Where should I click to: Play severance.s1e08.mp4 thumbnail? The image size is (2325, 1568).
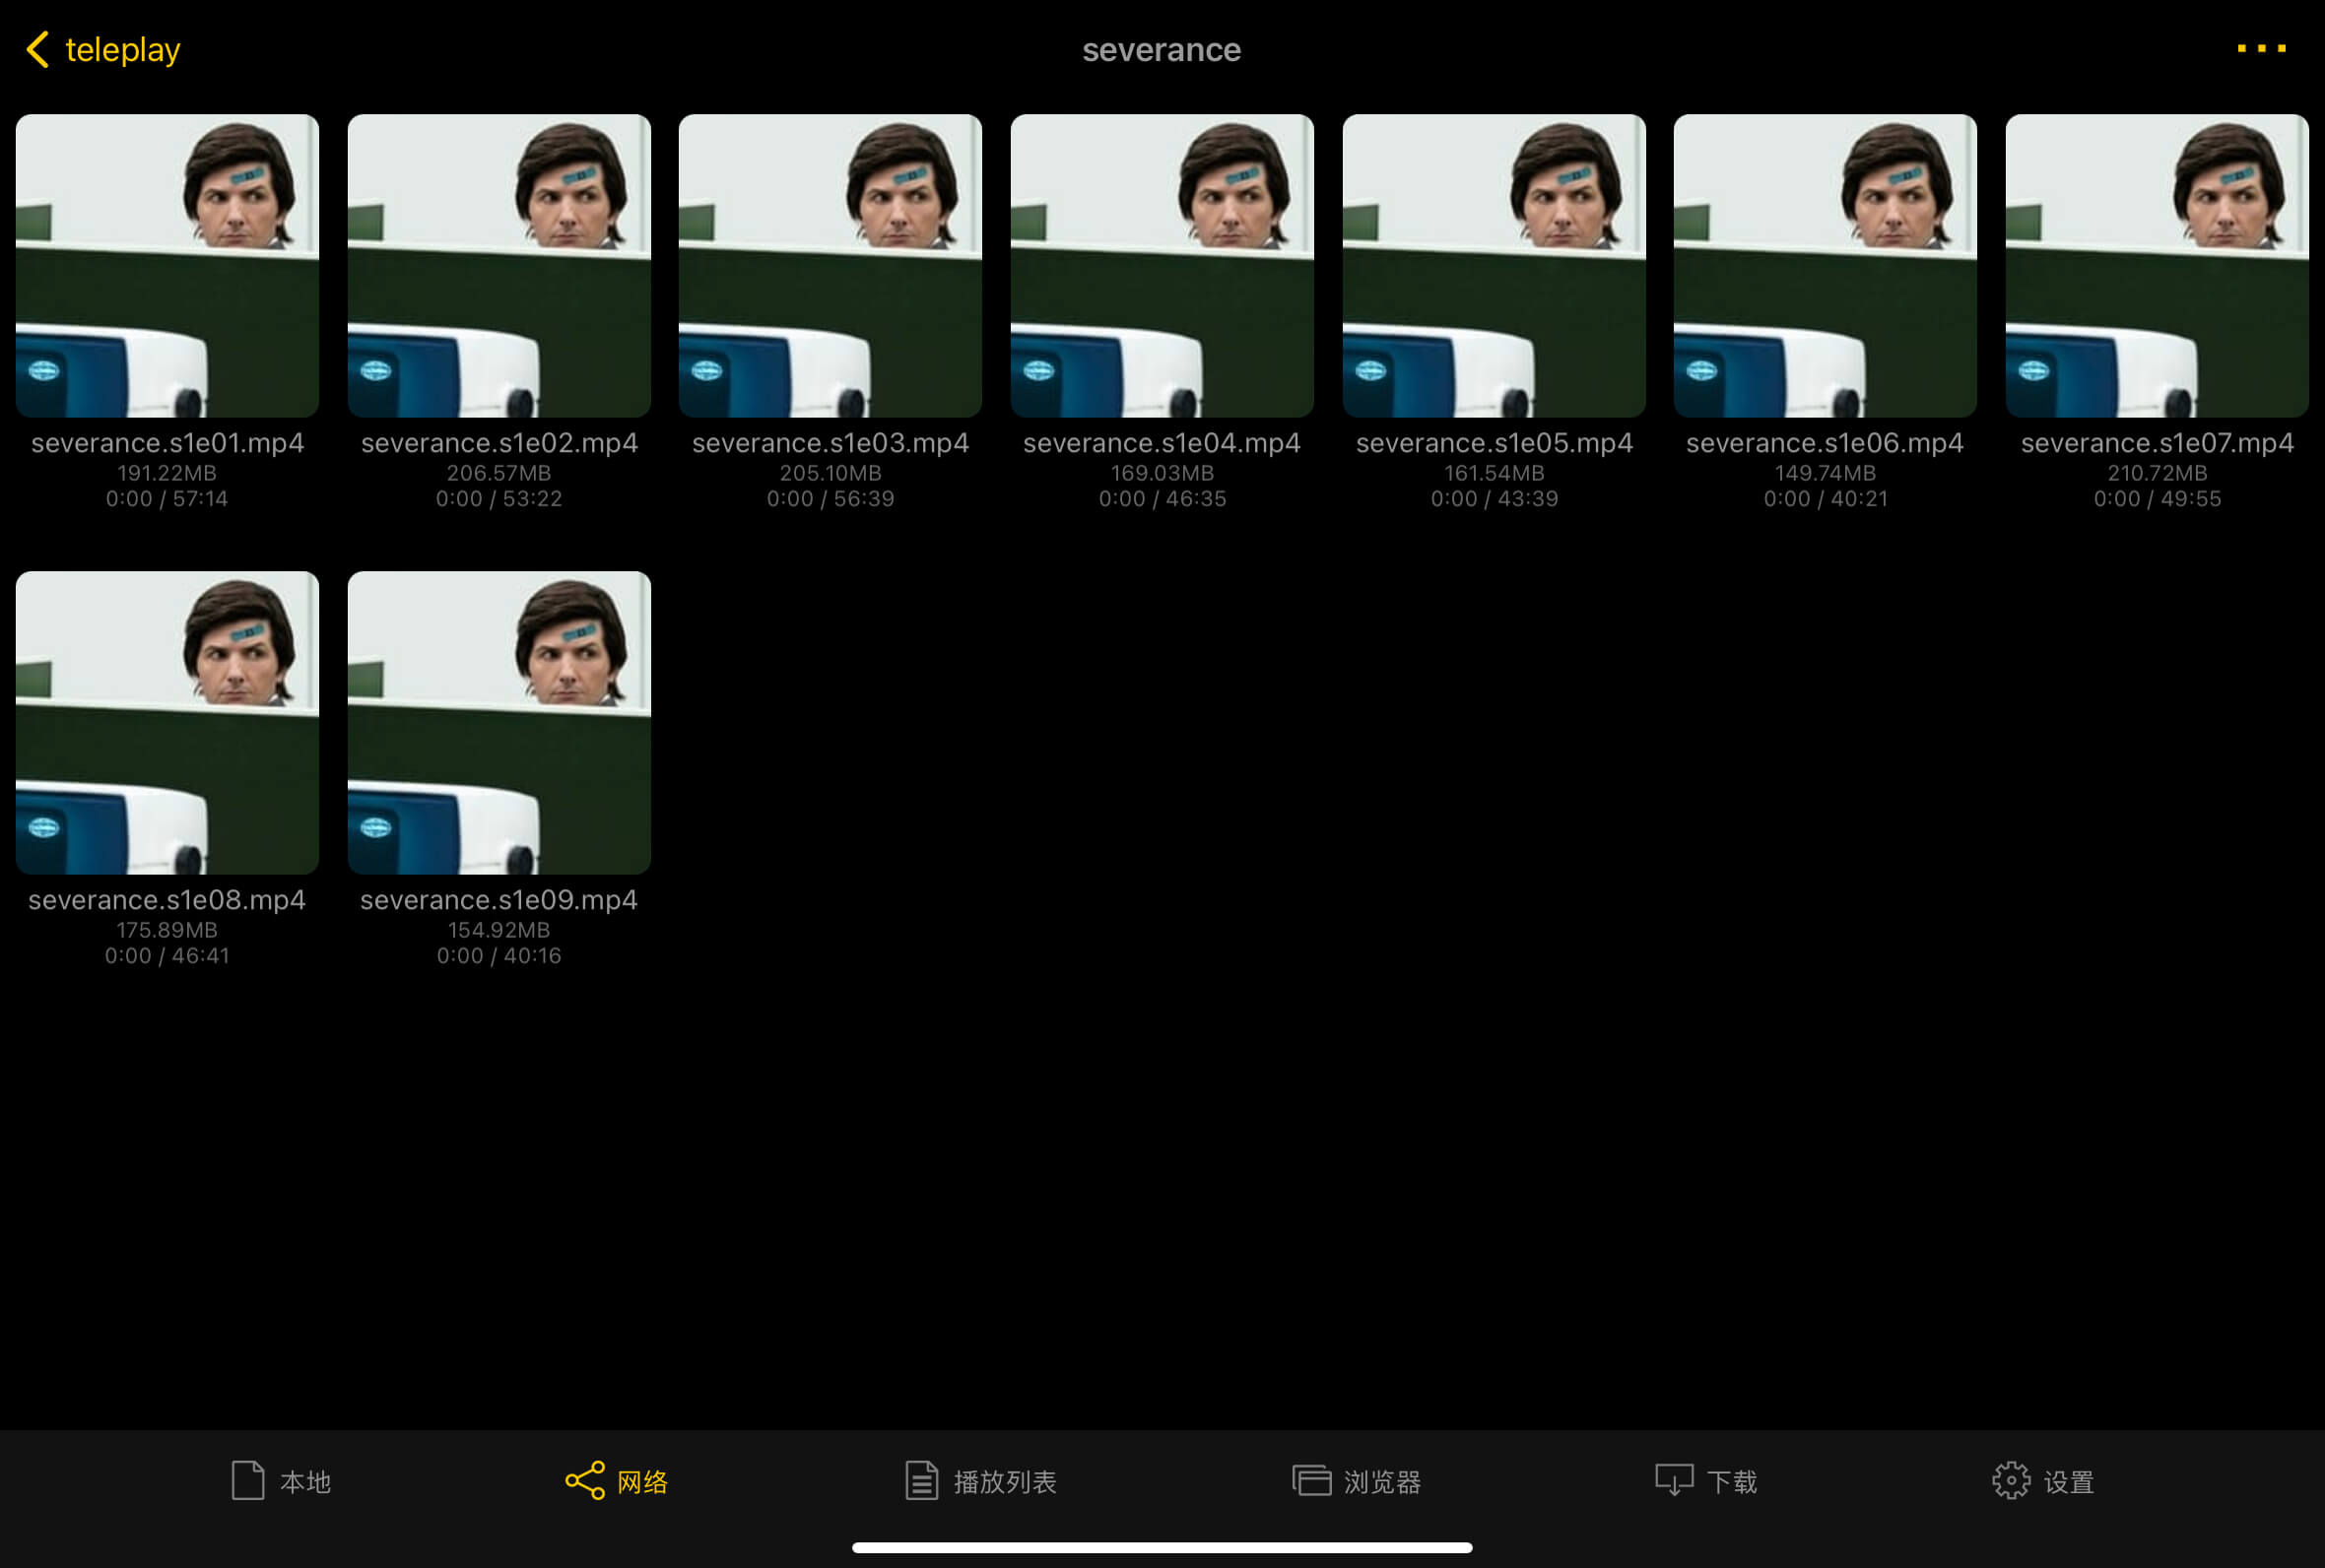click(x=167, y=722)
